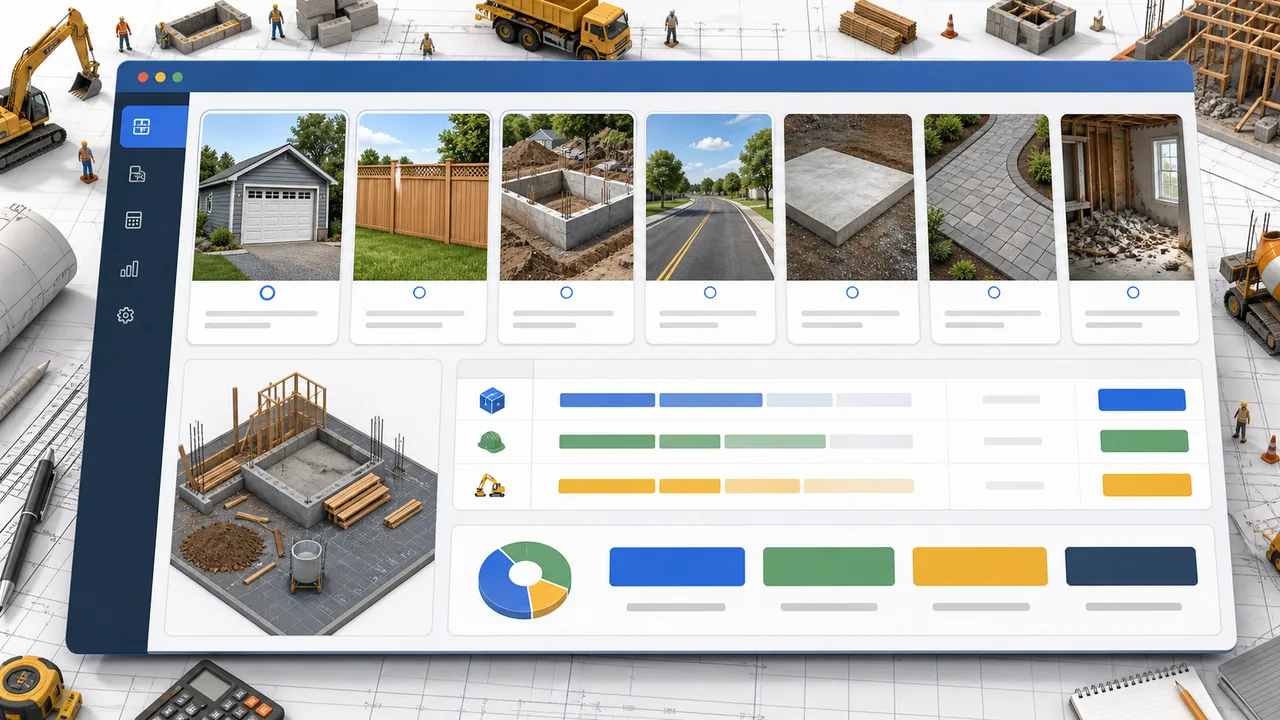Select the concrete slab project thumbnail
1280x720 pixels.
pyautogui.click(x=850, y=197)
